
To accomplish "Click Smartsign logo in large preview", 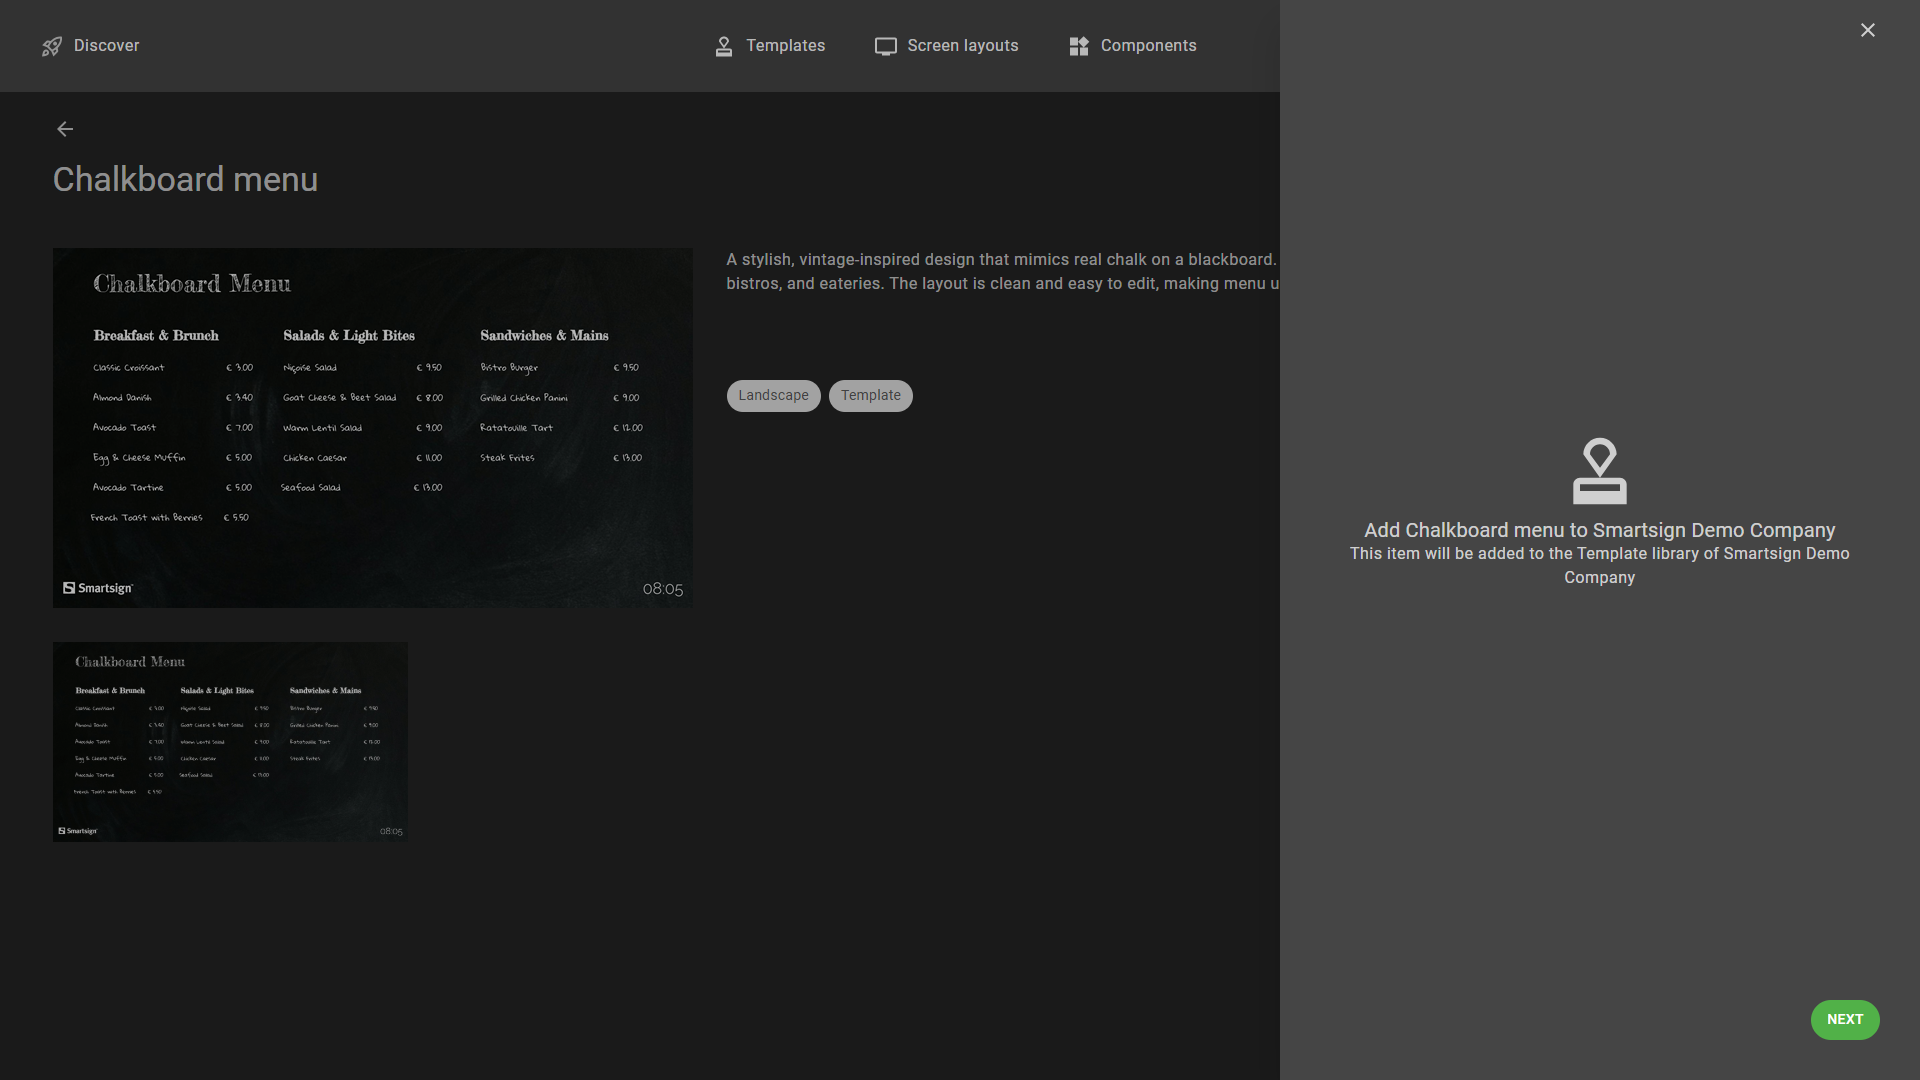I will click(98, 588).
